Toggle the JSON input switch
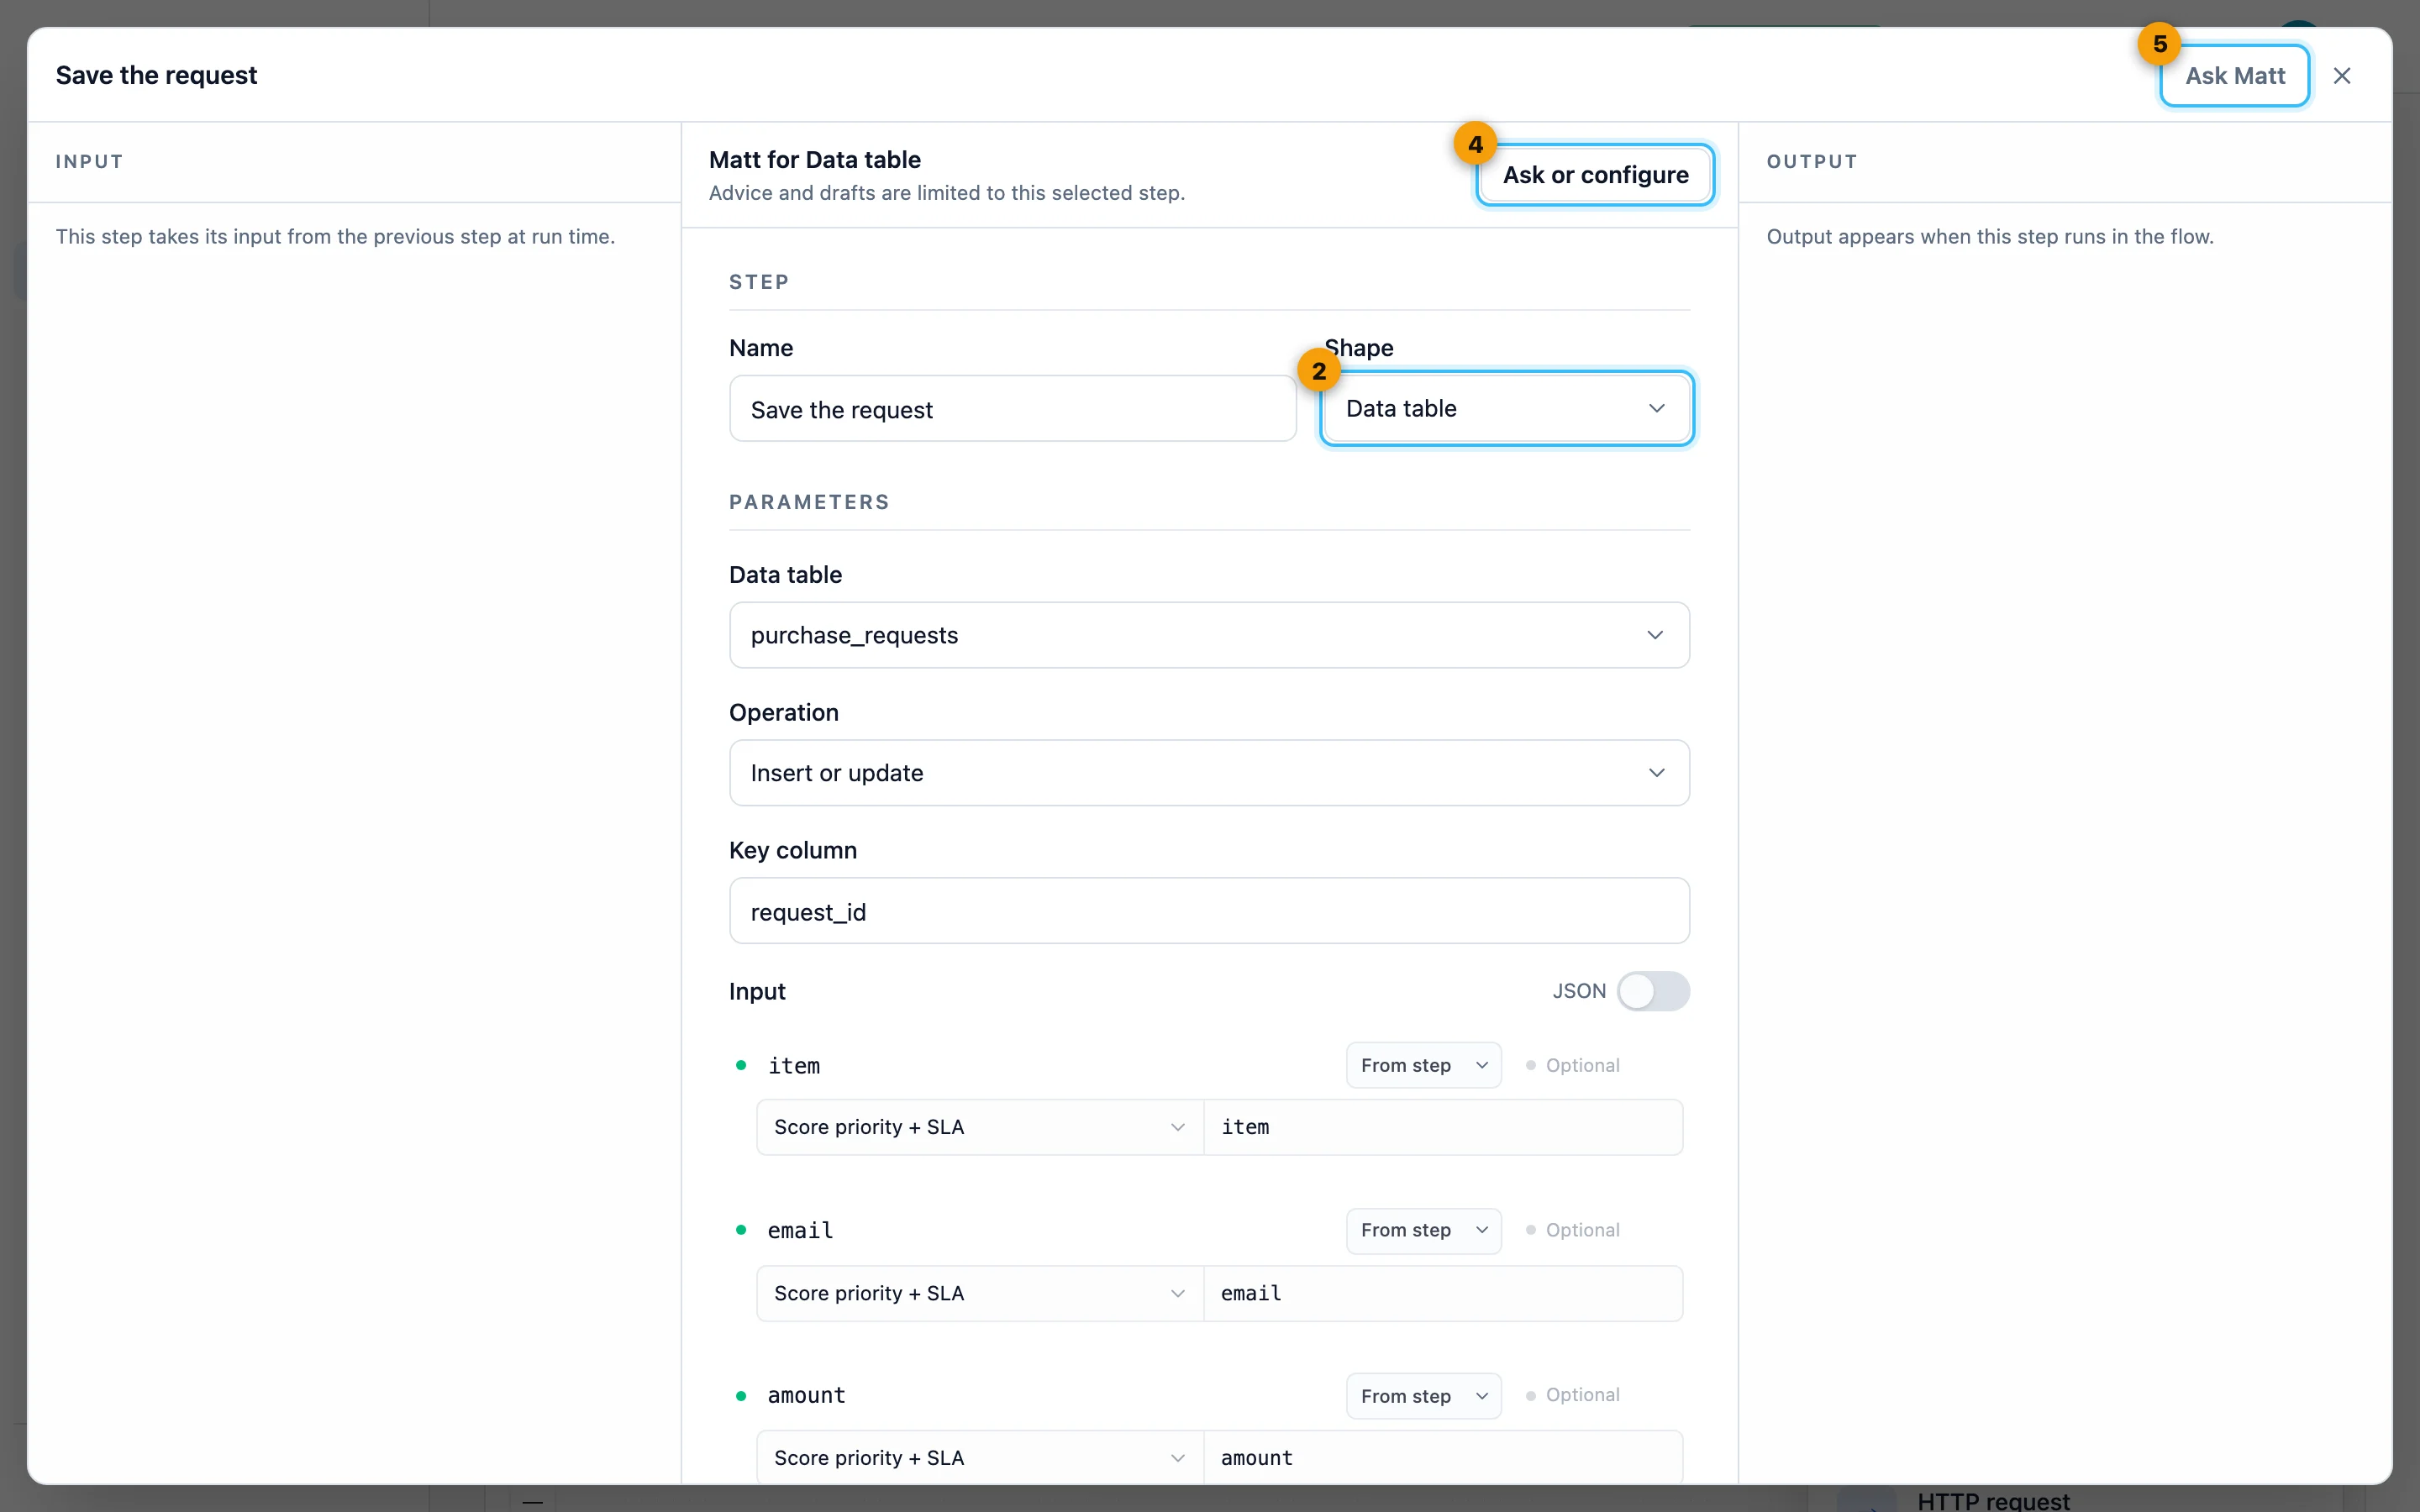 [1653, 991]
